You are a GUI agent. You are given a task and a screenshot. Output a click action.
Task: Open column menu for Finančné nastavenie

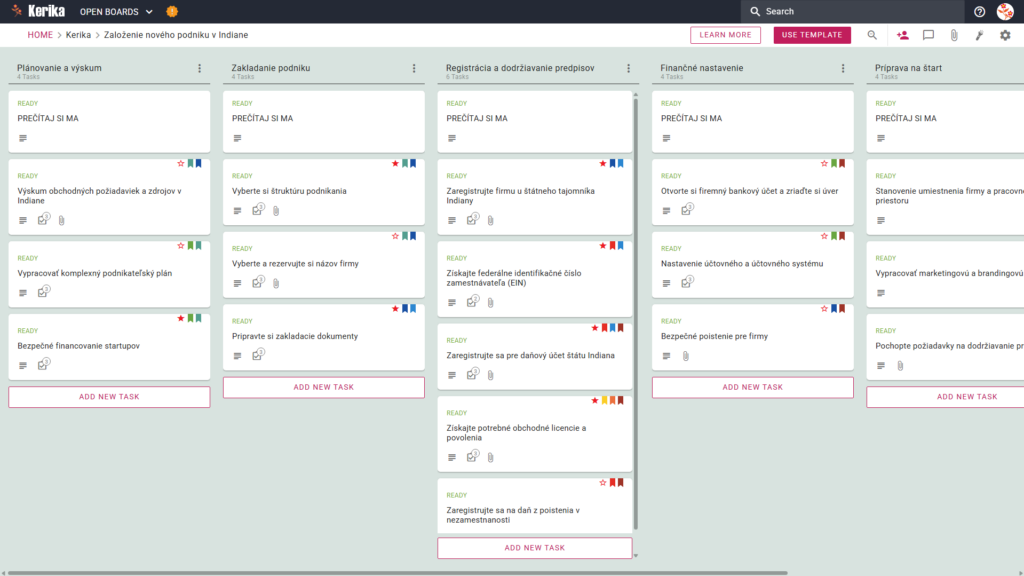[x=843, y=68]
